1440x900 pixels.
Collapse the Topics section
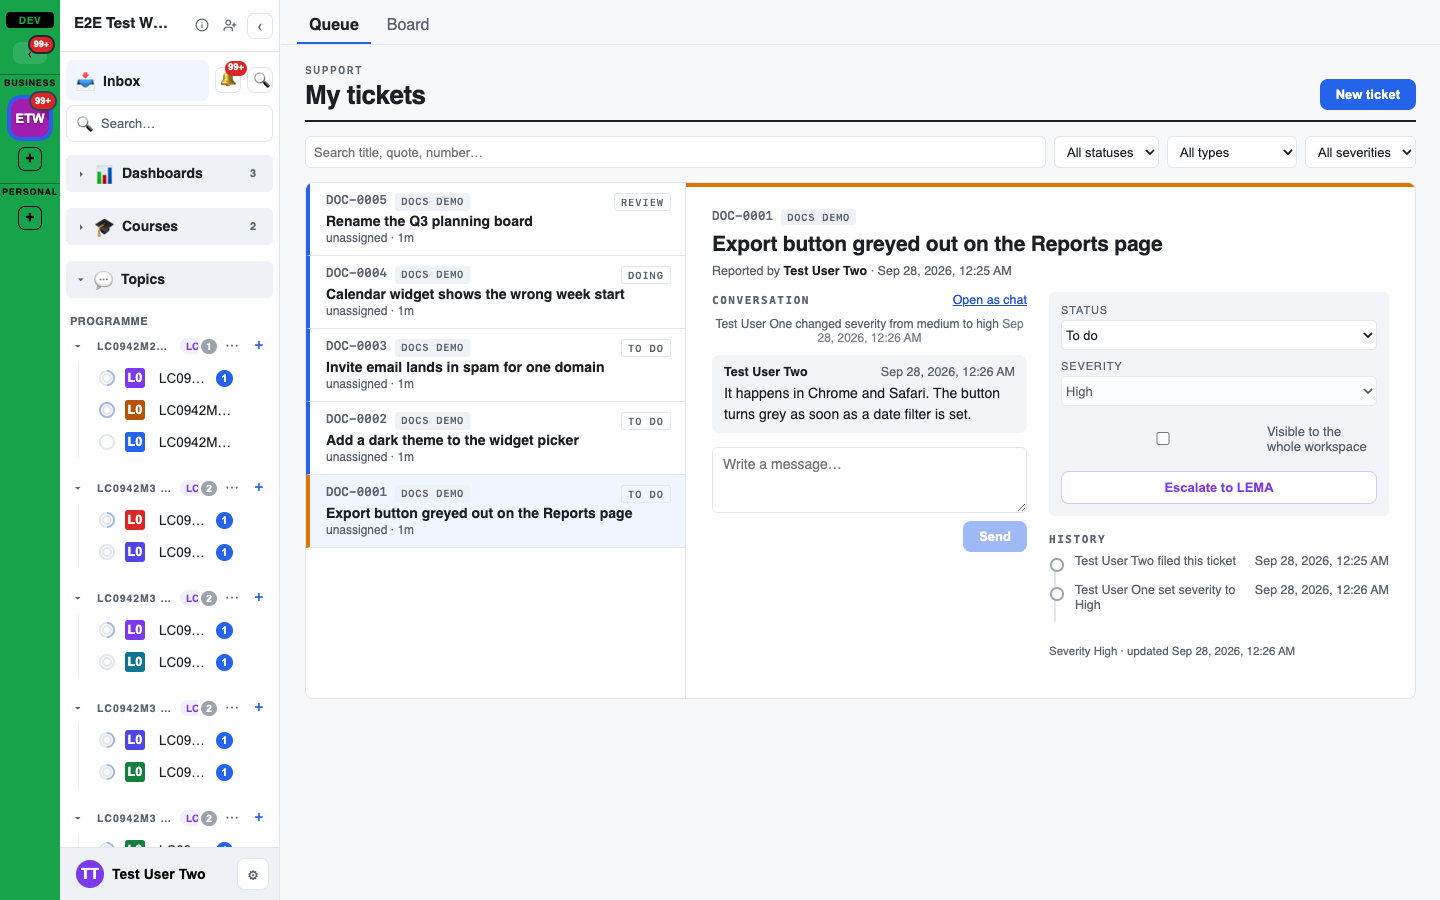[x=169, y=279]
